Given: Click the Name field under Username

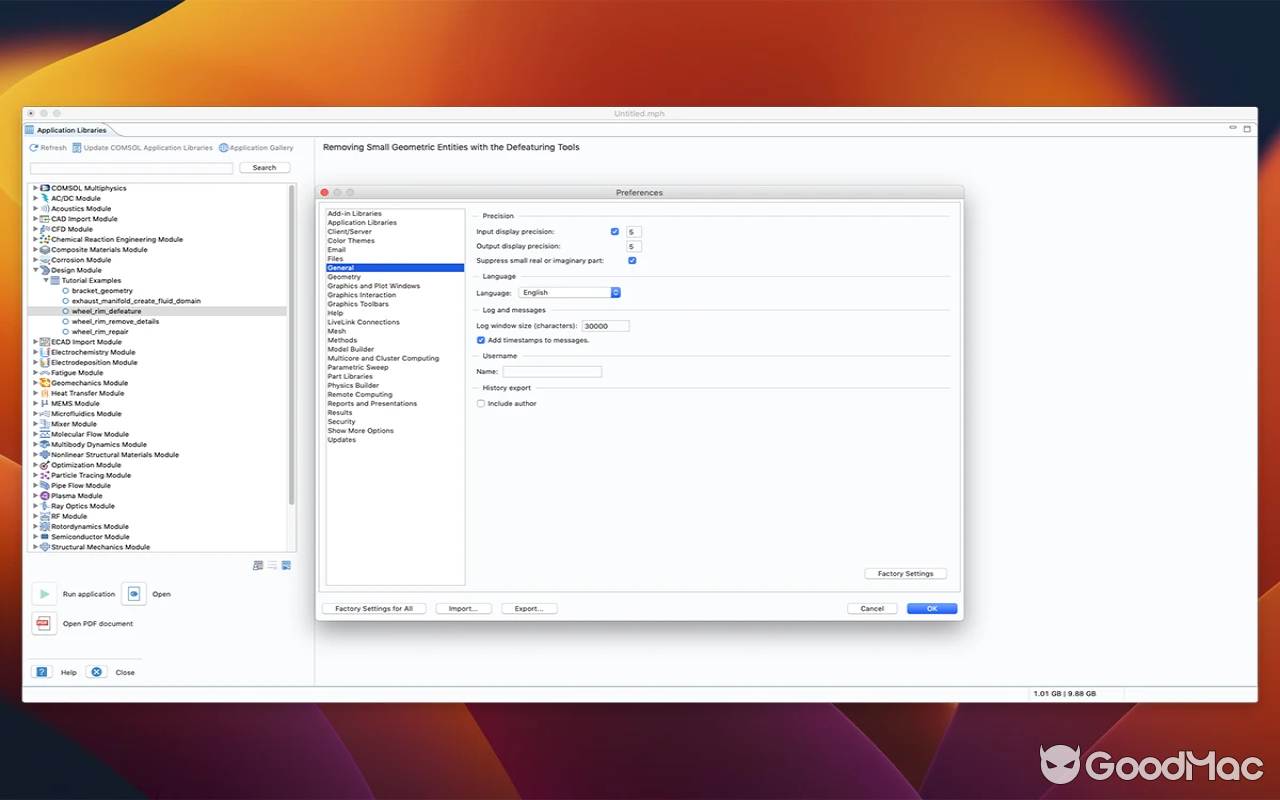Looking at the screenshot, I should (551, 371).
